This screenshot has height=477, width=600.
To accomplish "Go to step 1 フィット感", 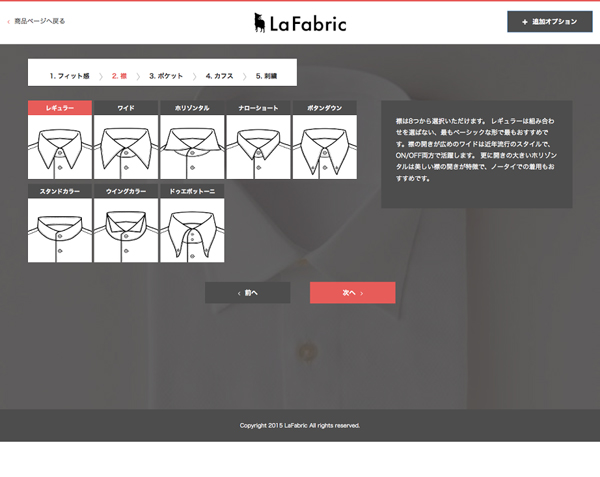I will 70,76.
